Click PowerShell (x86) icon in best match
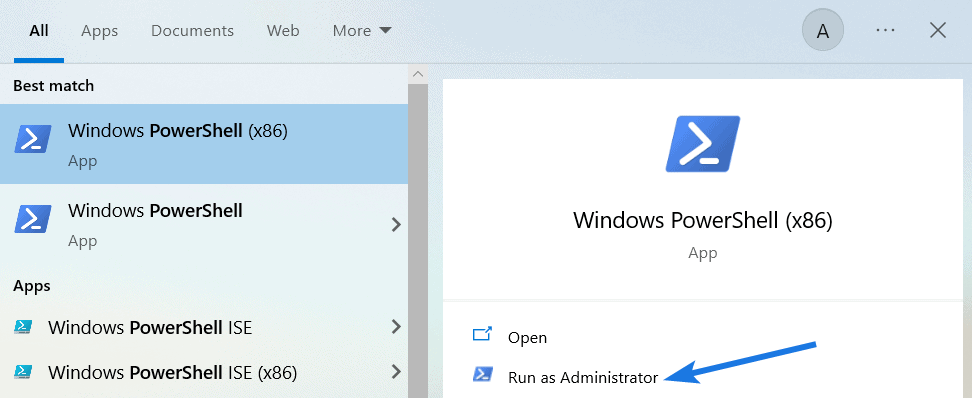Viewport: 972px width, 398px height. point(32,139)
